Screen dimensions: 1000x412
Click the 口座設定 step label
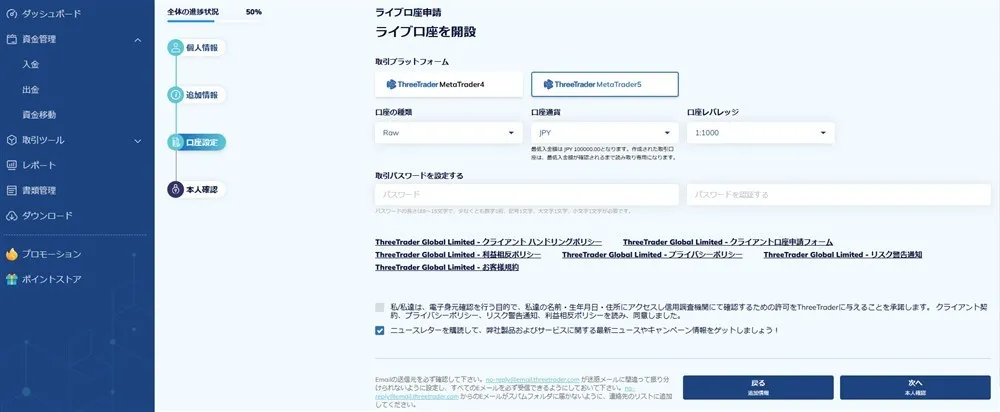click(x=202, y=142)
